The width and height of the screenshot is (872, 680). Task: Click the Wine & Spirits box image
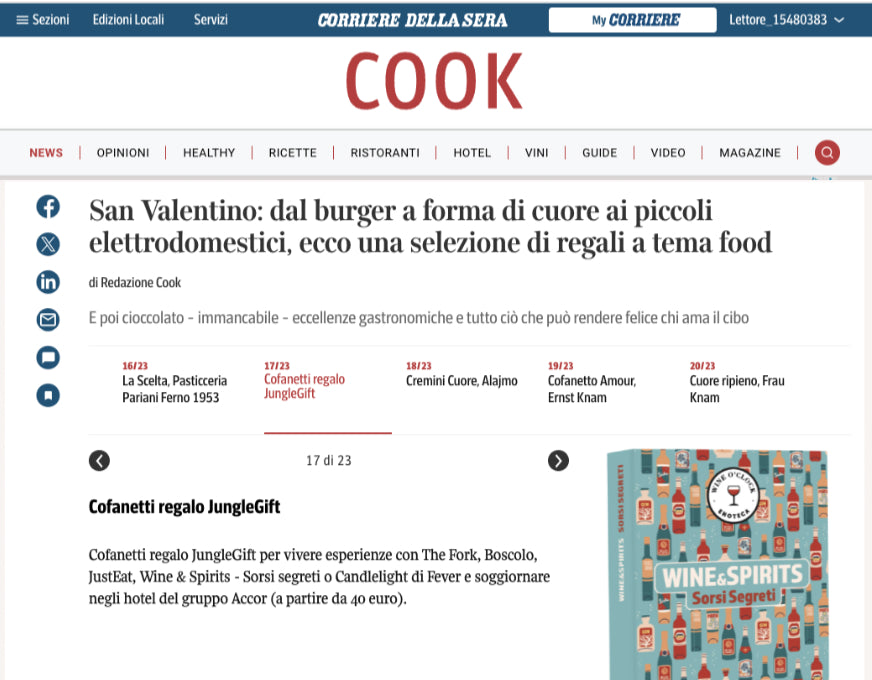717,564
